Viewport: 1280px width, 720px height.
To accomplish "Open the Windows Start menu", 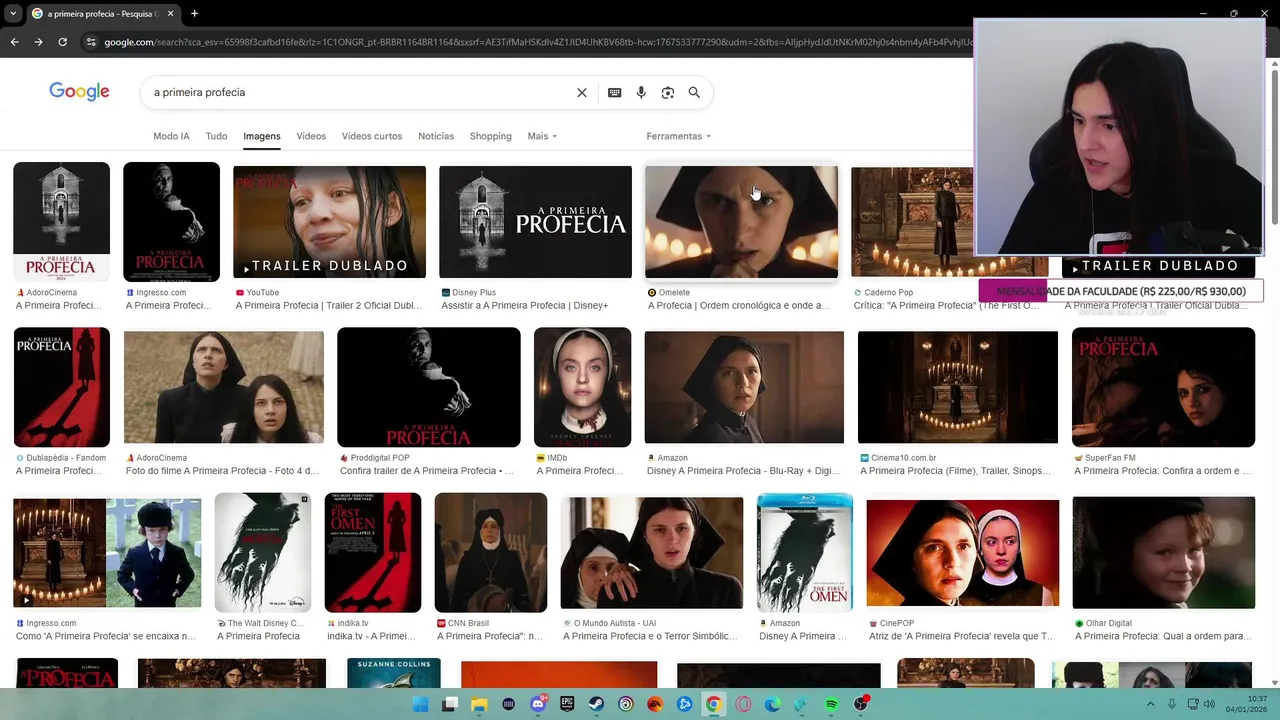I will click(421, 704).
